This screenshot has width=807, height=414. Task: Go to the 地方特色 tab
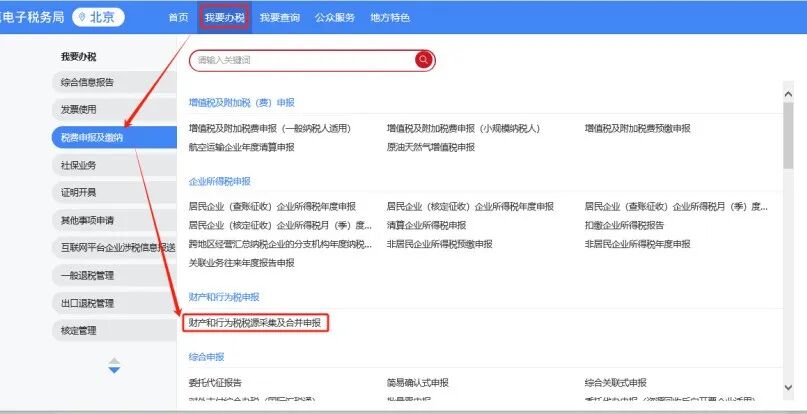click(x=390, y=18)
